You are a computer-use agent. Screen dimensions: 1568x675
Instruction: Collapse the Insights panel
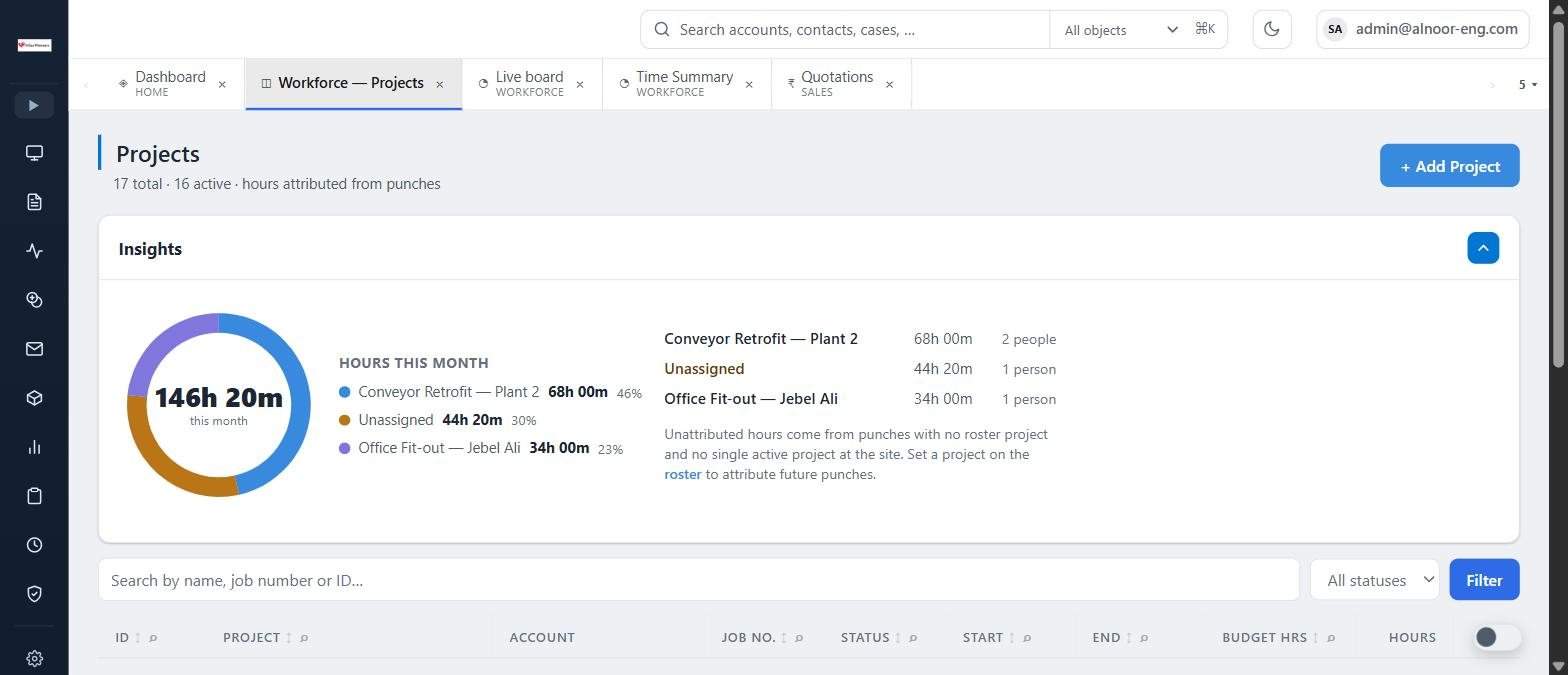tap(1483, 248)
